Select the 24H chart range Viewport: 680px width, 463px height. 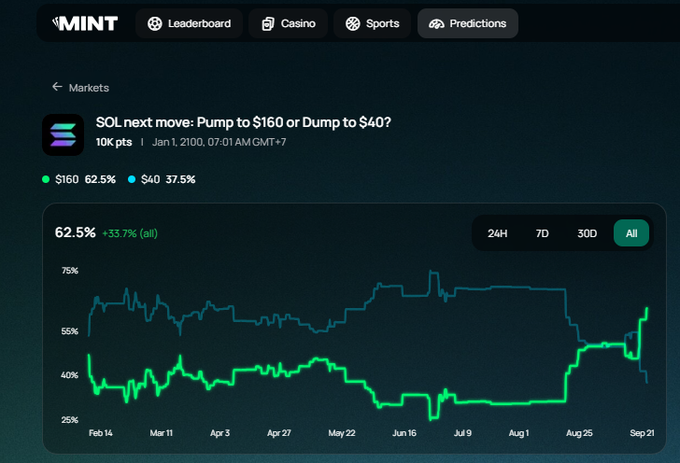(x=497, y=233)
